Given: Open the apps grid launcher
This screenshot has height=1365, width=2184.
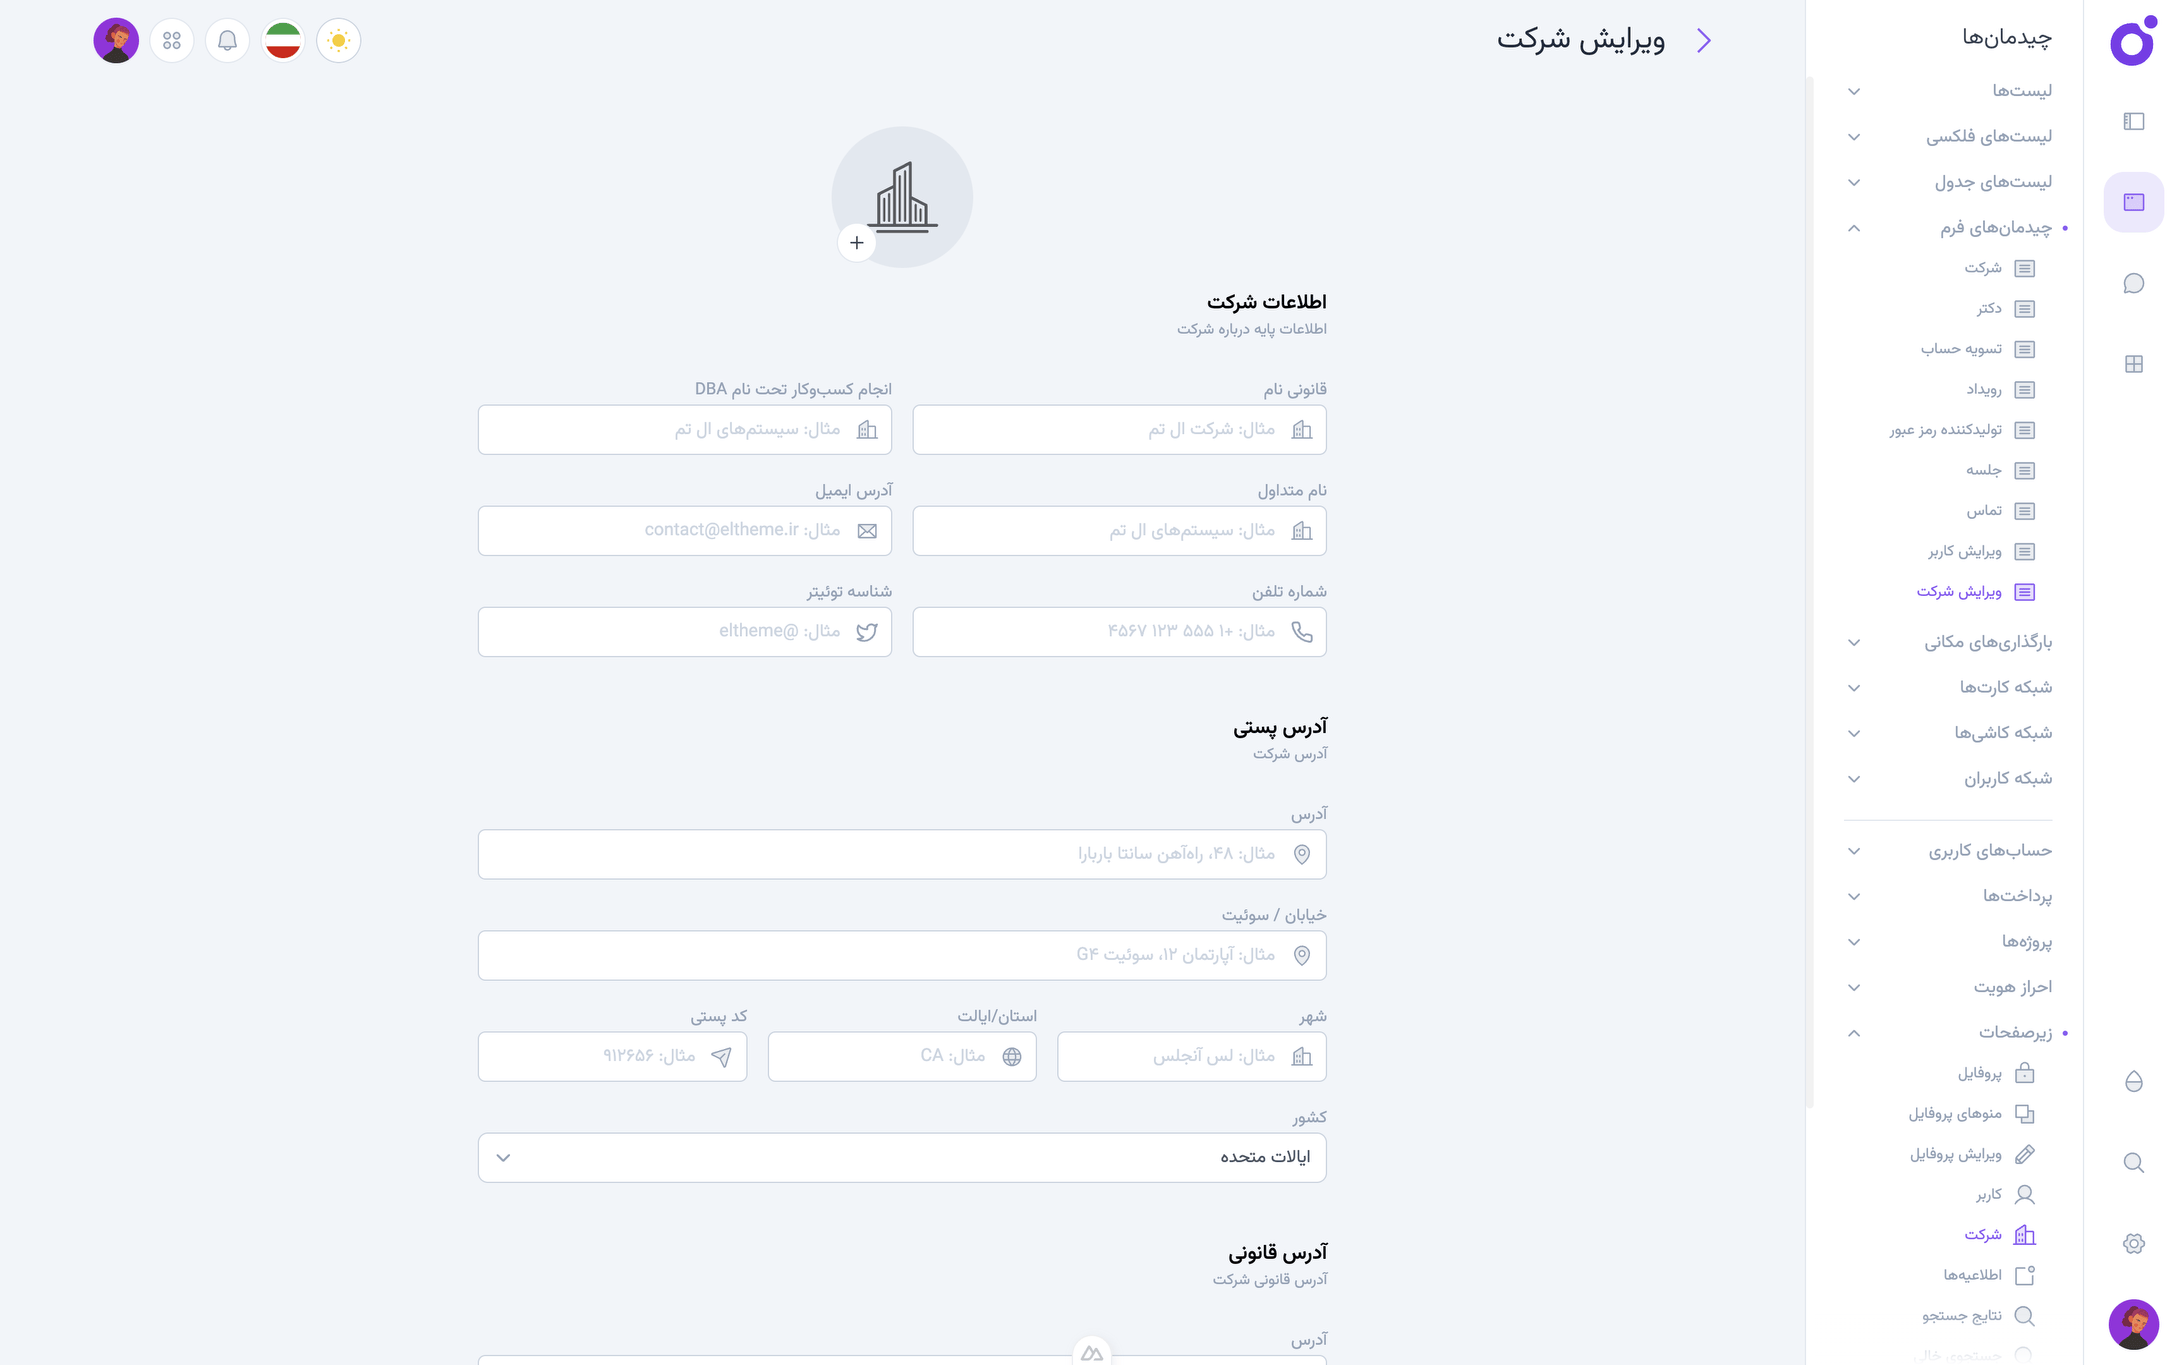Looking at the screenshot, I should click(x=171, y=41).
